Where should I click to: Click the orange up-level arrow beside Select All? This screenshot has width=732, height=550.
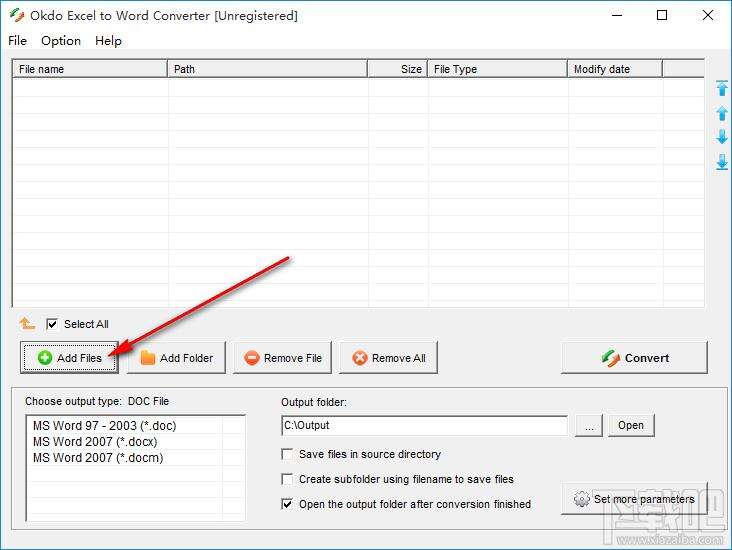(x=27, y=323)
